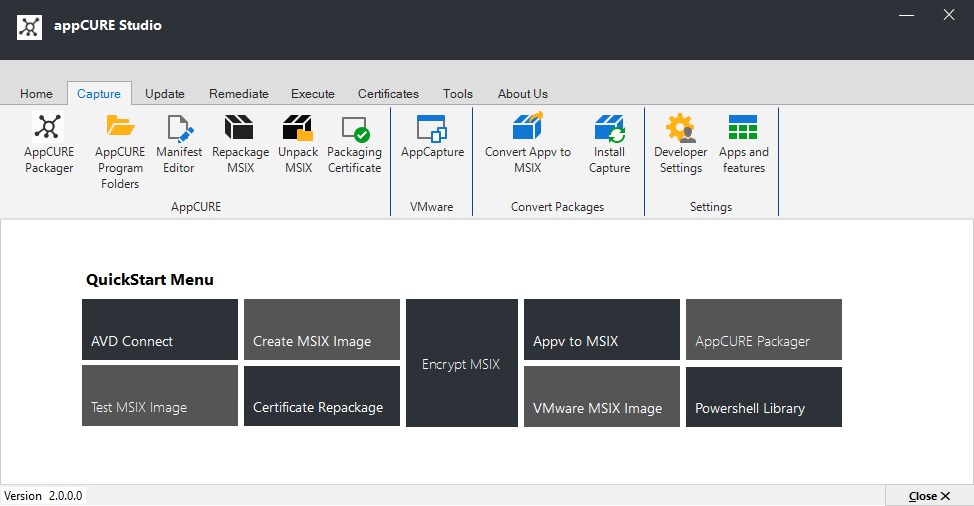
Task: Select the Repackage MSIX tool
Action: [x=240, y=143]
